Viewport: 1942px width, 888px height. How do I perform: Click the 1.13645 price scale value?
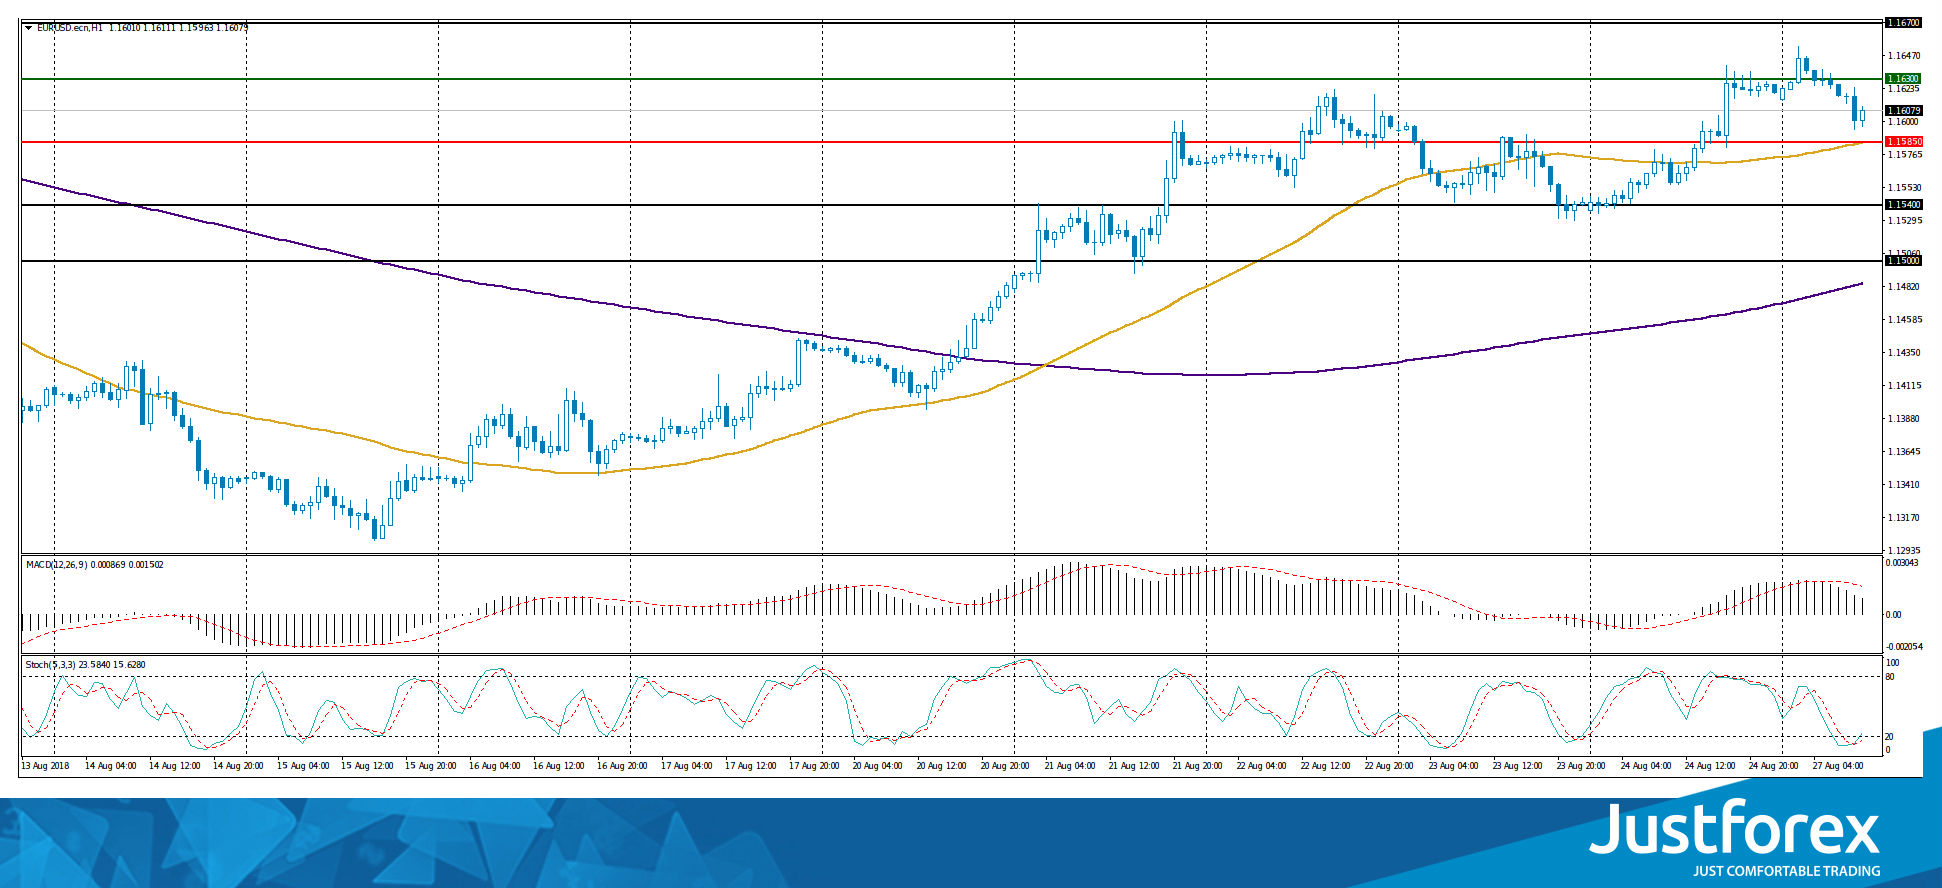1903,452
